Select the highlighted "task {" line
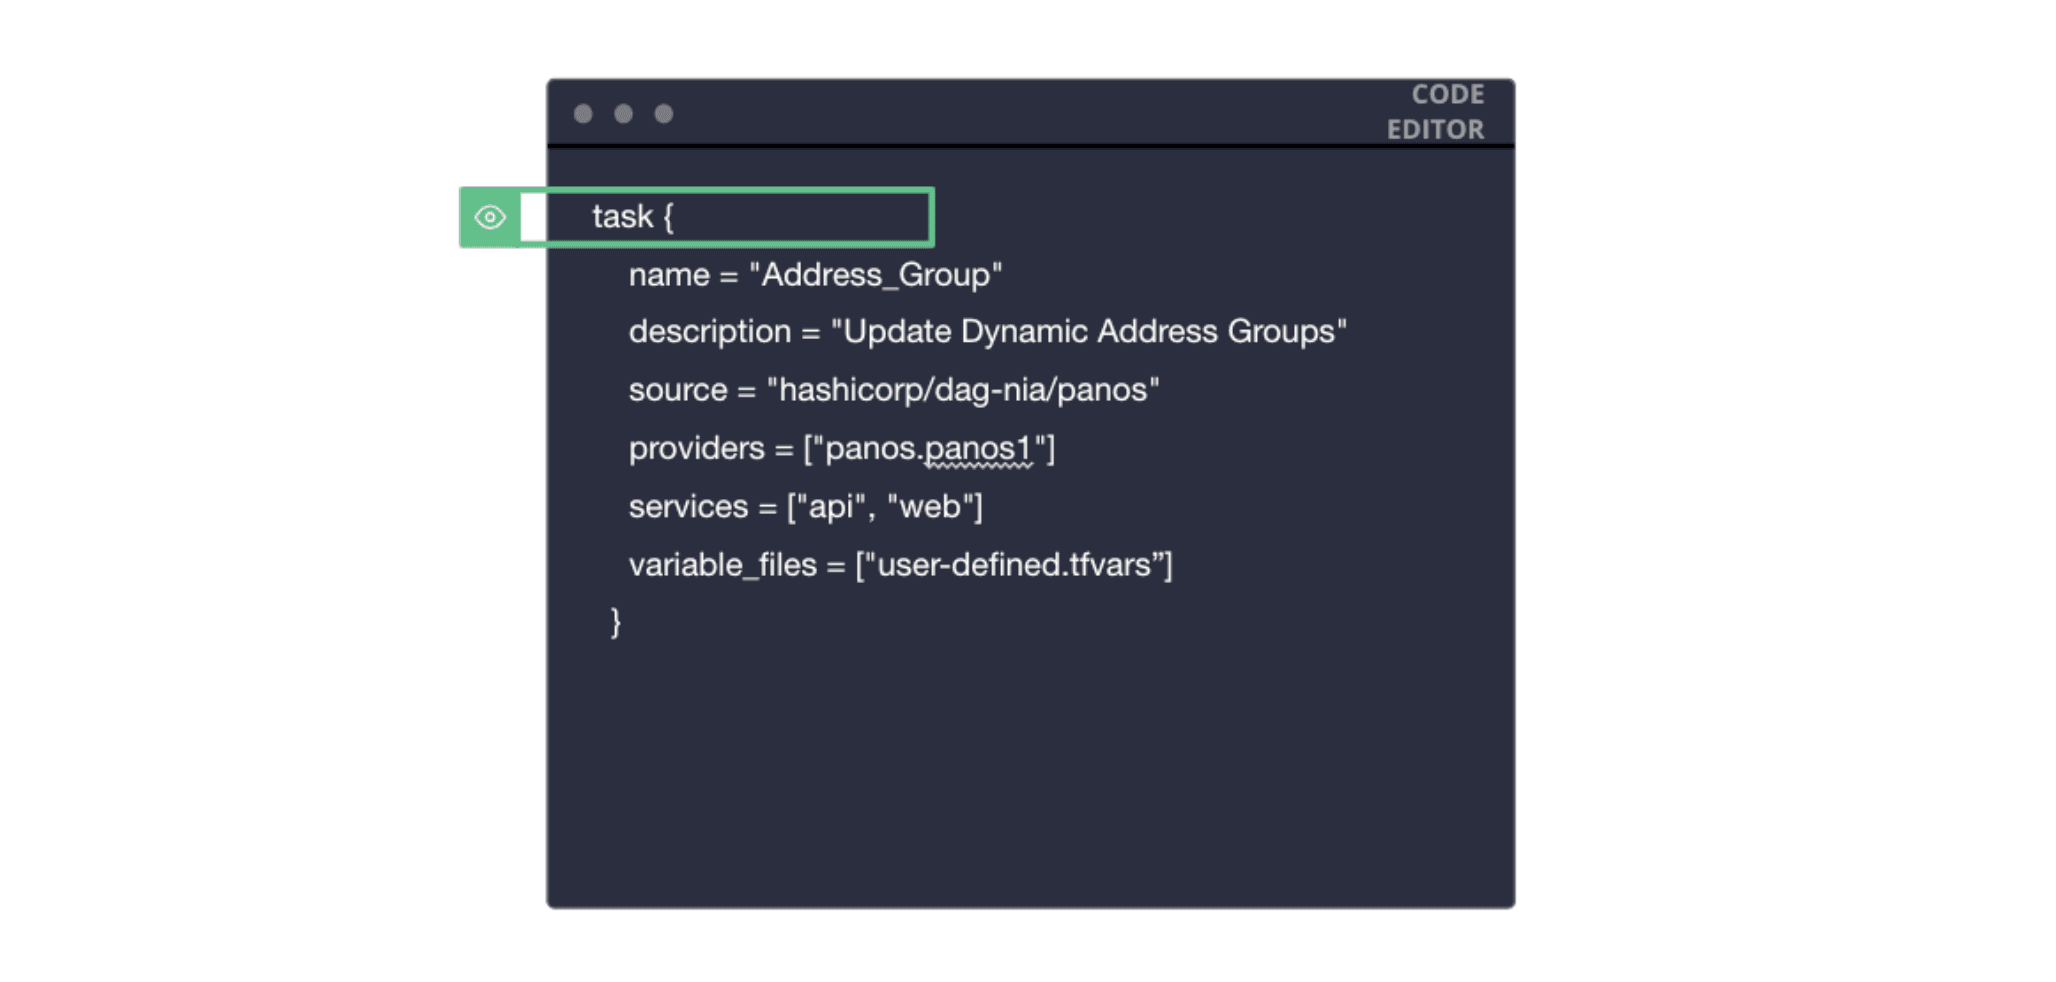This screenshot has height=982, width=2056. [x=633, y=217]
